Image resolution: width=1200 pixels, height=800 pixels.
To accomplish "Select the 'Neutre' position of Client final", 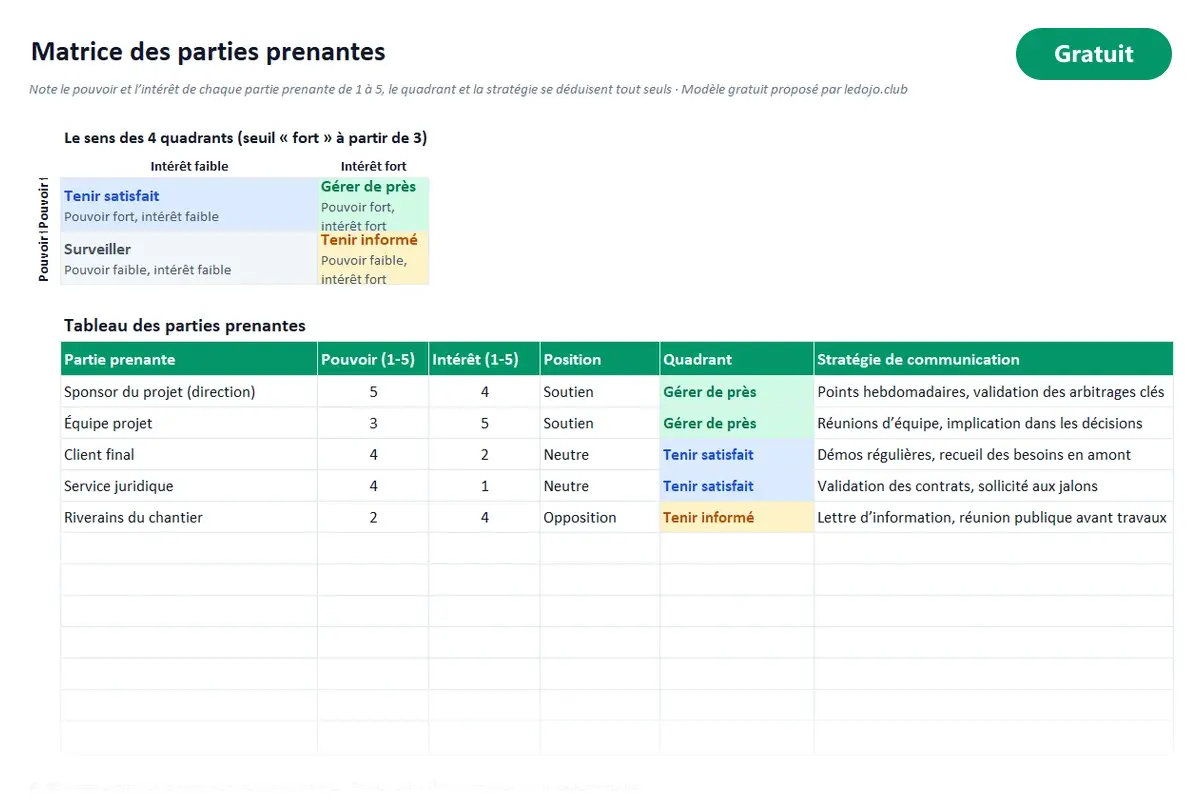I will point(600,455).
